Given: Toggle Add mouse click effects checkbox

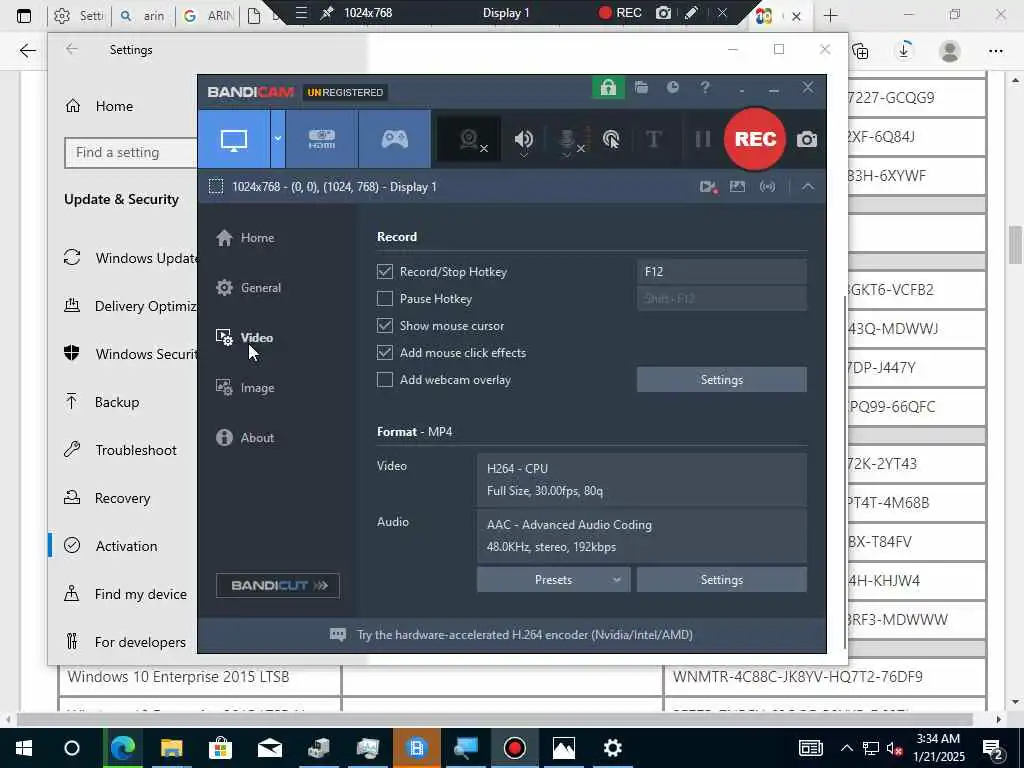Looking at the screenshot, I should [x=385, y=353].
